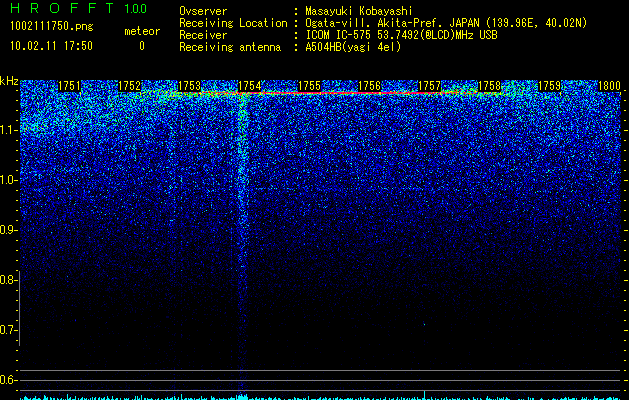Click the 1.1 kHz axis label
This screenshot has width=629, height=400.
click(8, 130)
